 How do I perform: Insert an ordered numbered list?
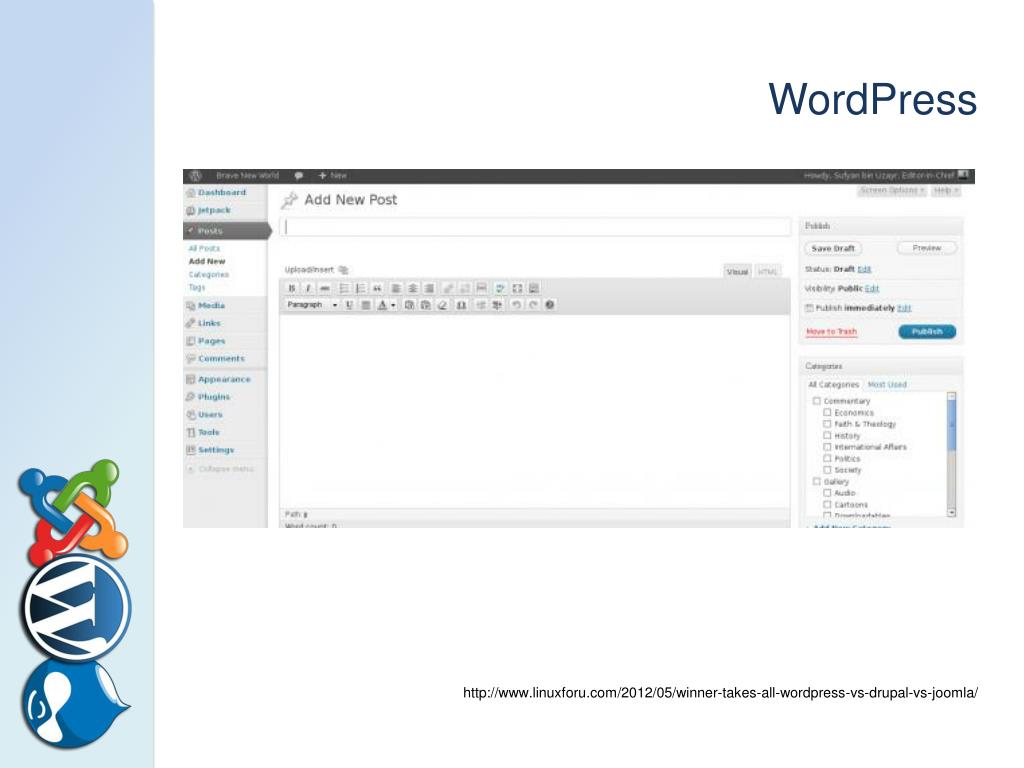point(360,288)
